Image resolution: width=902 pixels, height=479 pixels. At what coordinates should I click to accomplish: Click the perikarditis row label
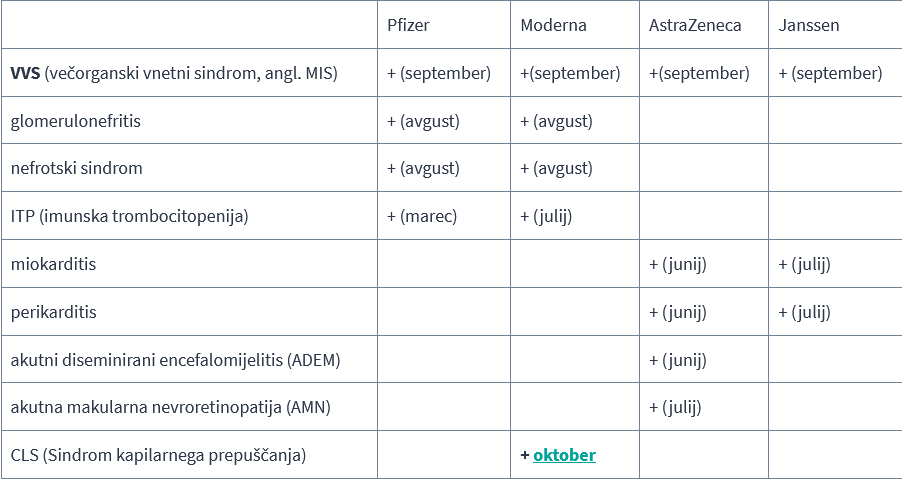coord(54,312)
